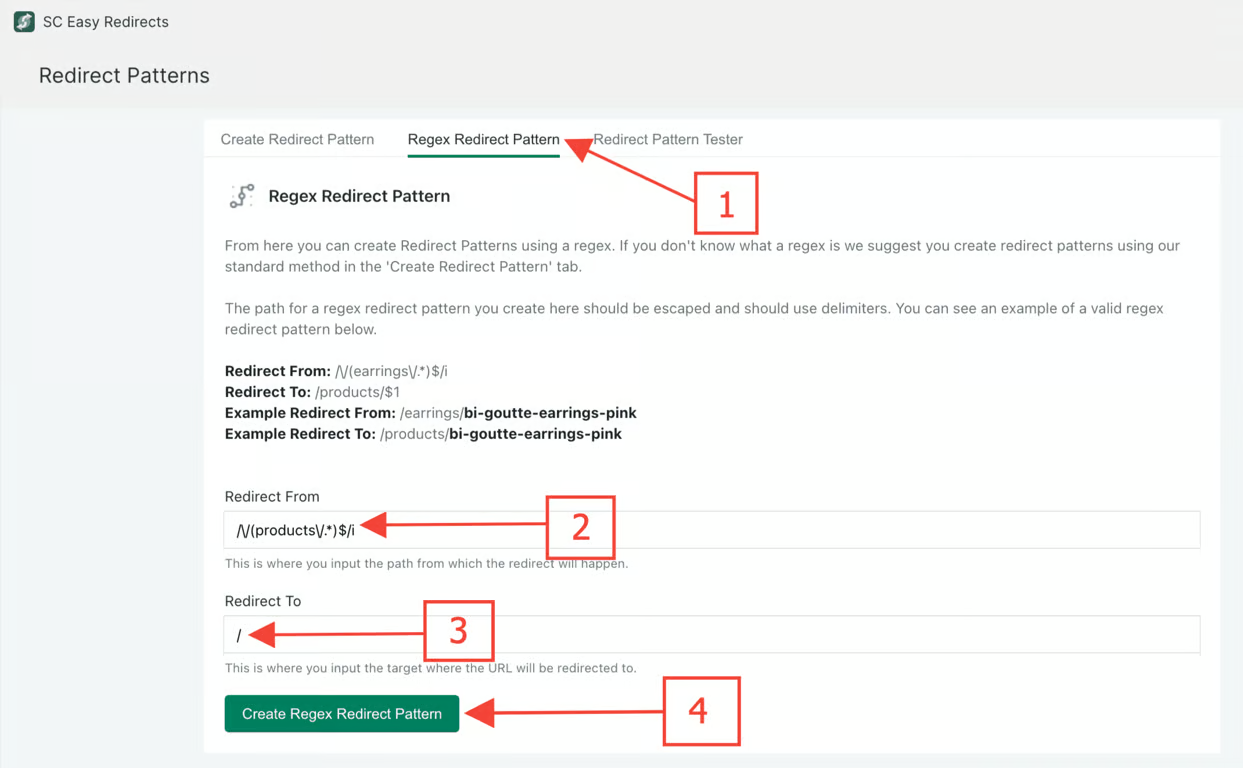Click the Create Regex Redirect Pattern button
The image size is (1243, 768).
pos(341,714)
